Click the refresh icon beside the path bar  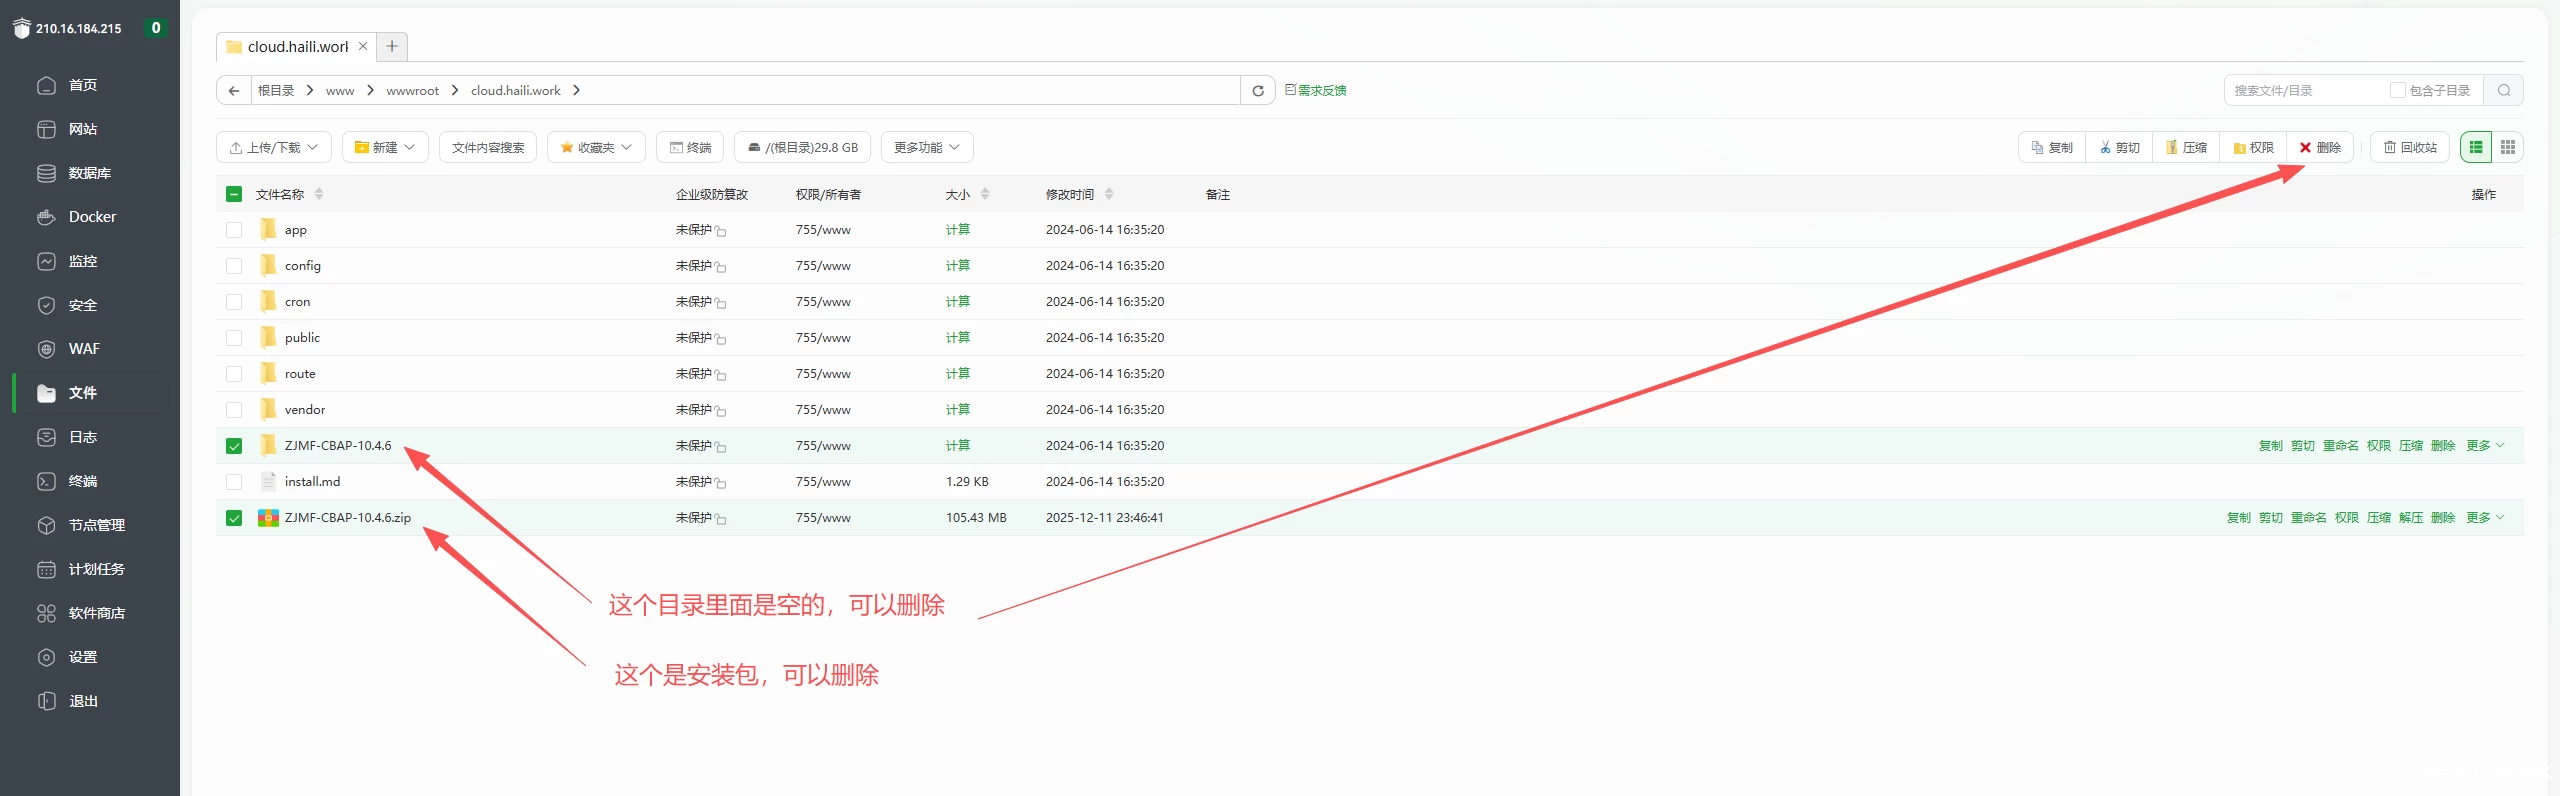[x=1258, y=91]
